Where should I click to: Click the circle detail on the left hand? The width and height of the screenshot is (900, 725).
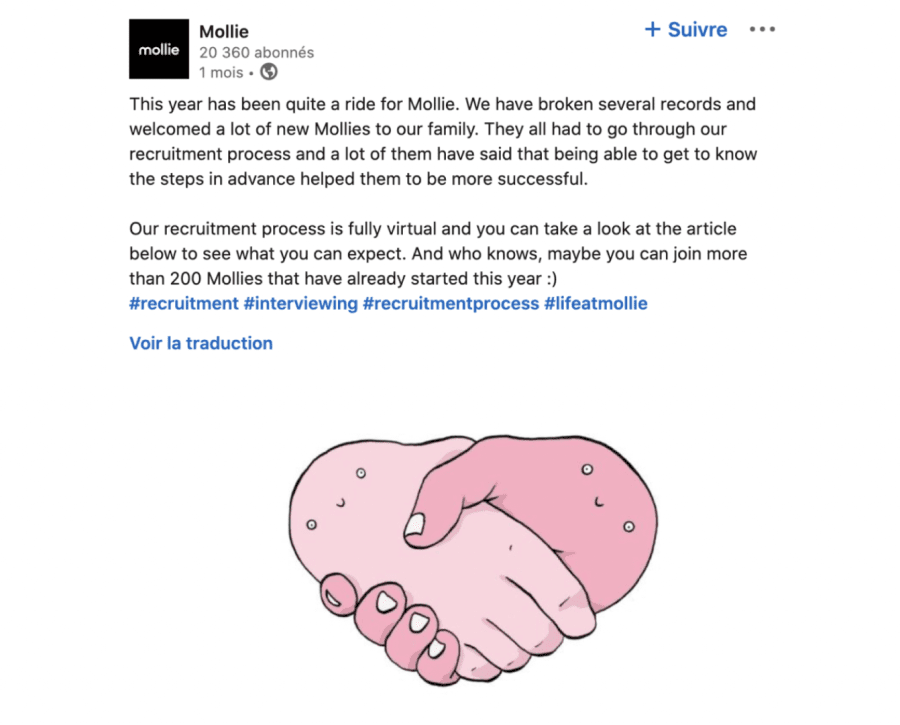(359, 471)
